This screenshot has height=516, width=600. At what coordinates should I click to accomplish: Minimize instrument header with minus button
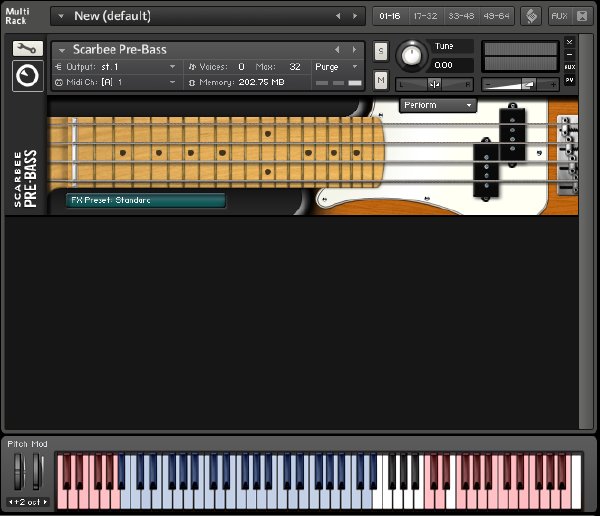coord(569,55)
